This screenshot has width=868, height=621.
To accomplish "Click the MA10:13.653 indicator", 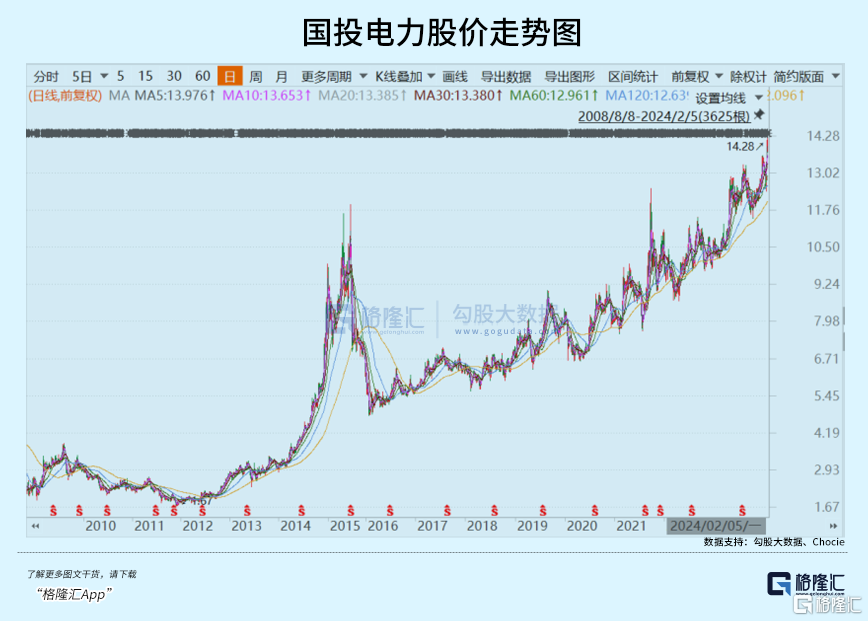I will tap(267, 96).
